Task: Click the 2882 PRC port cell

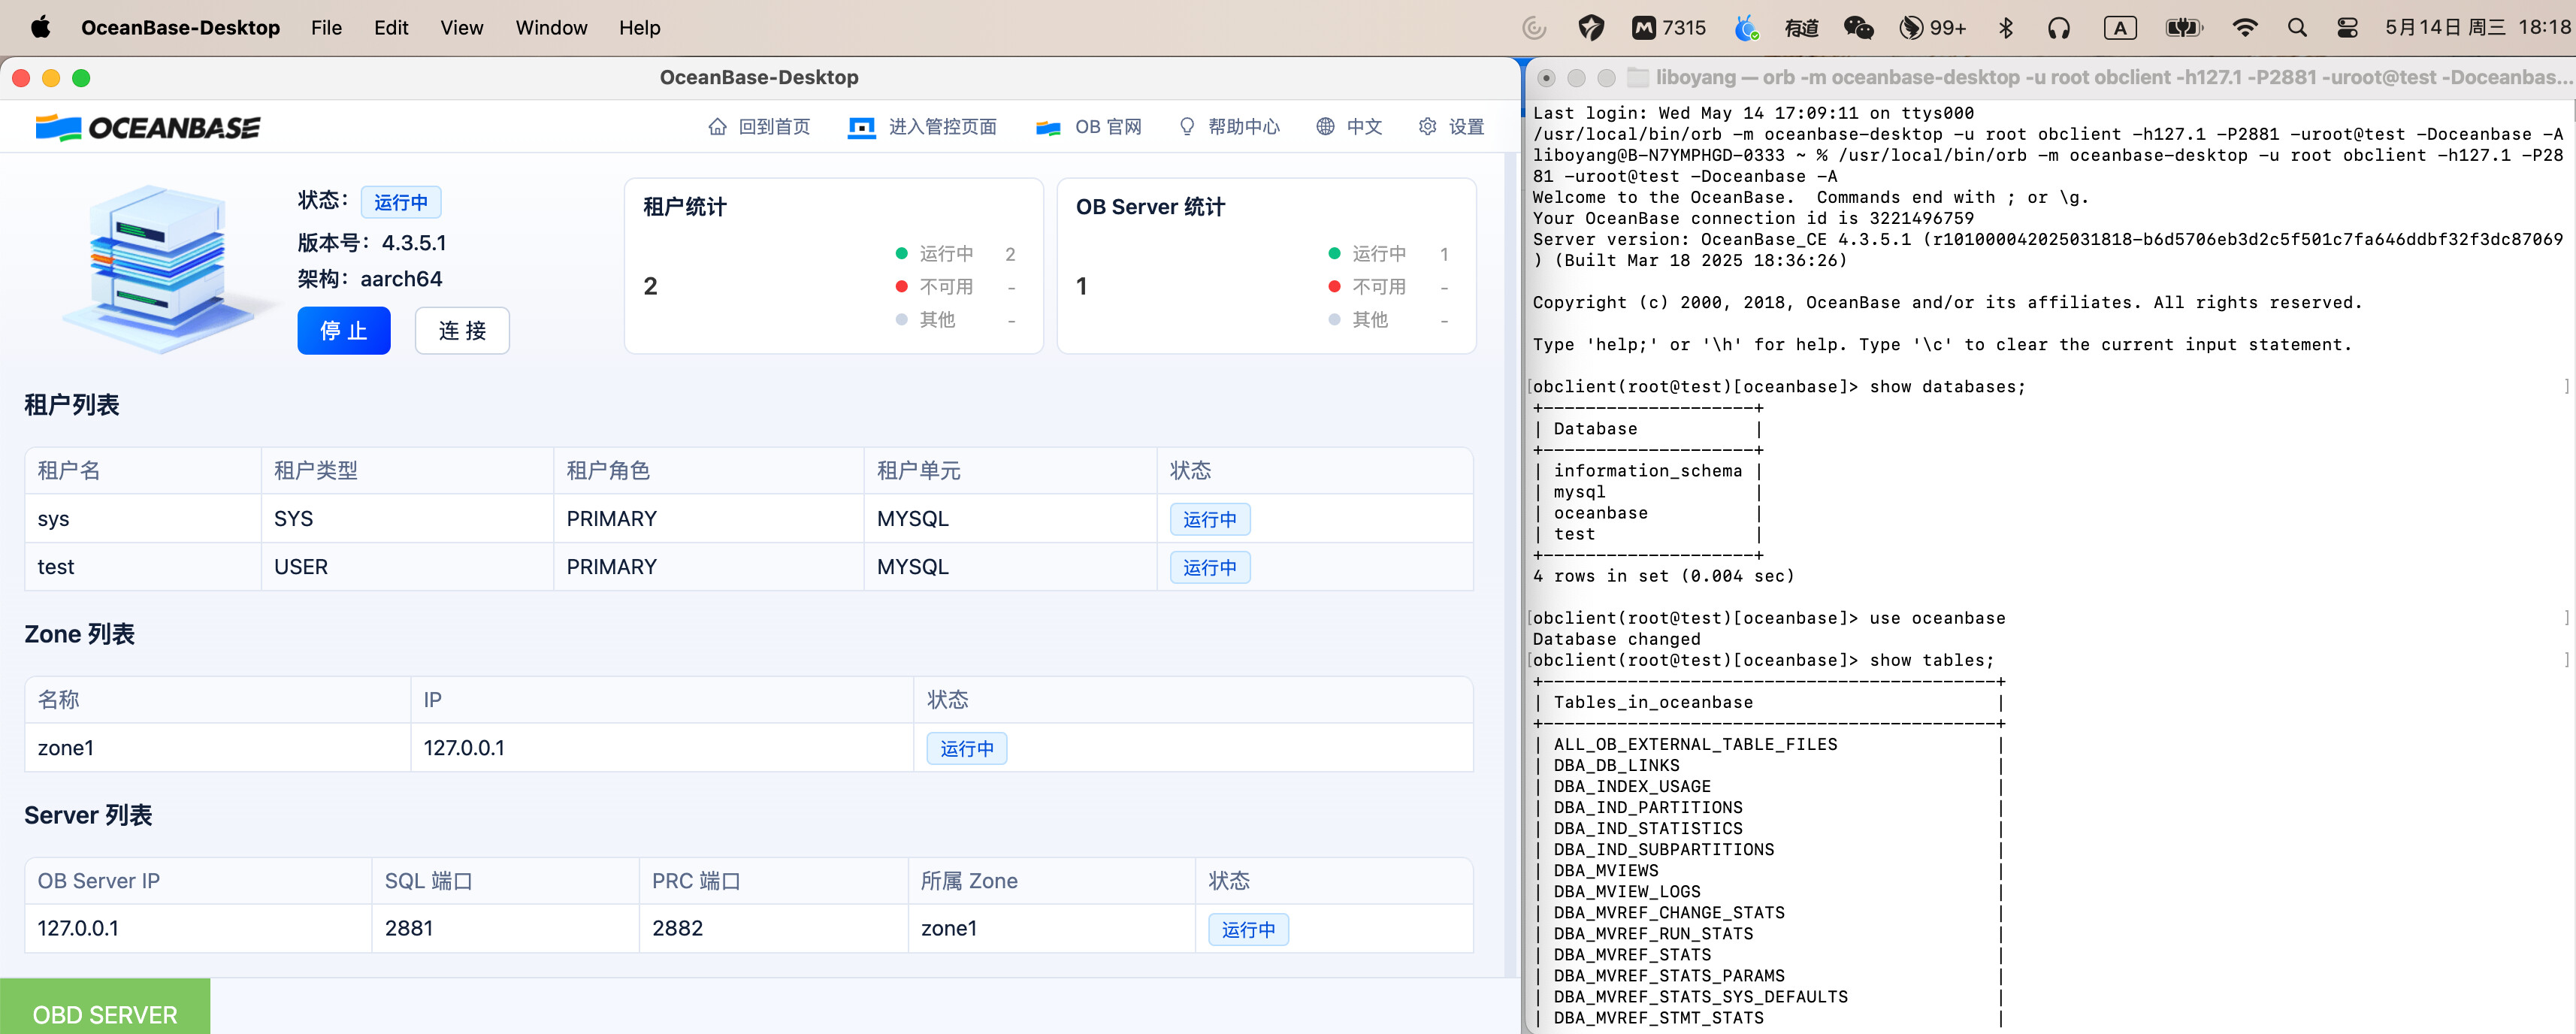Action: click(x=773, y=928)
